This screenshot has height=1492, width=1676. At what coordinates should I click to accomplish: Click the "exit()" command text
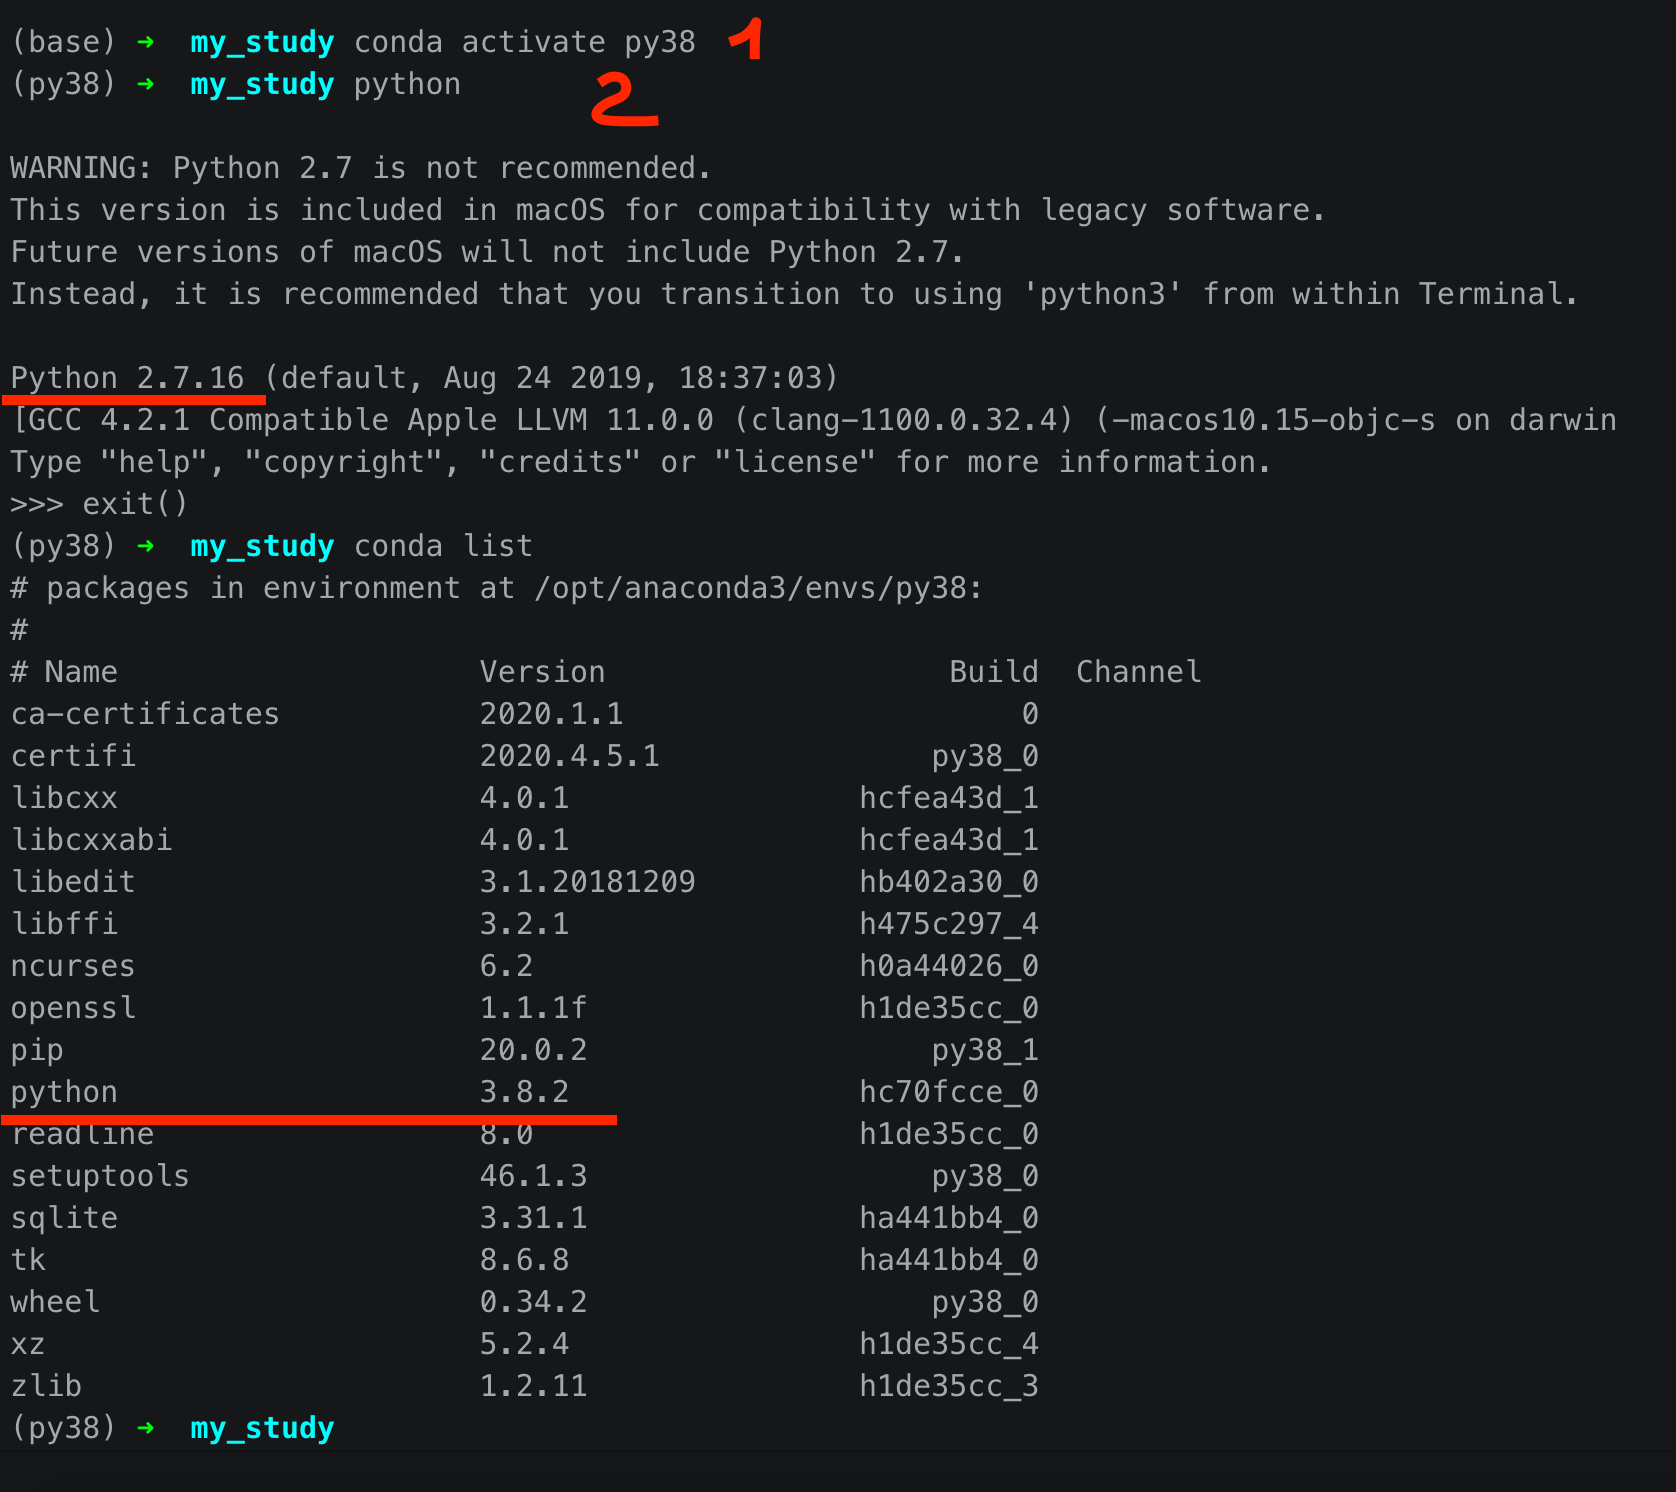click(x=135, y=504)
